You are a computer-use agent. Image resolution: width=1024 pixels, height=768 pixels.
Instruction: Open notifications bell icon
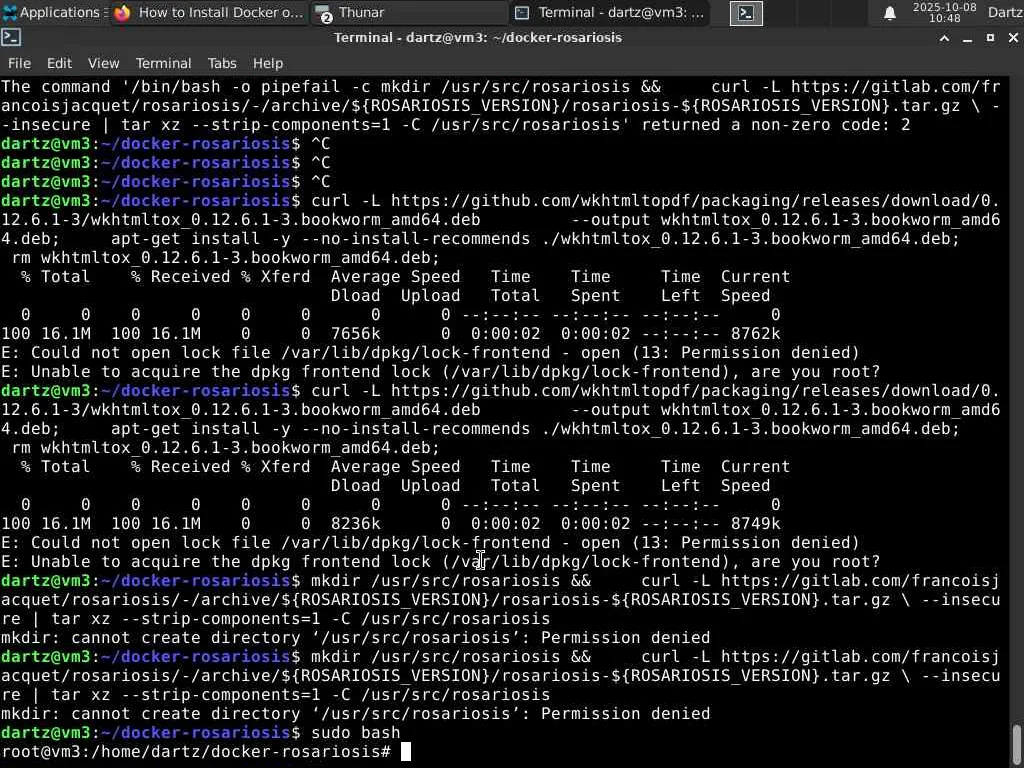pos(889,13)
